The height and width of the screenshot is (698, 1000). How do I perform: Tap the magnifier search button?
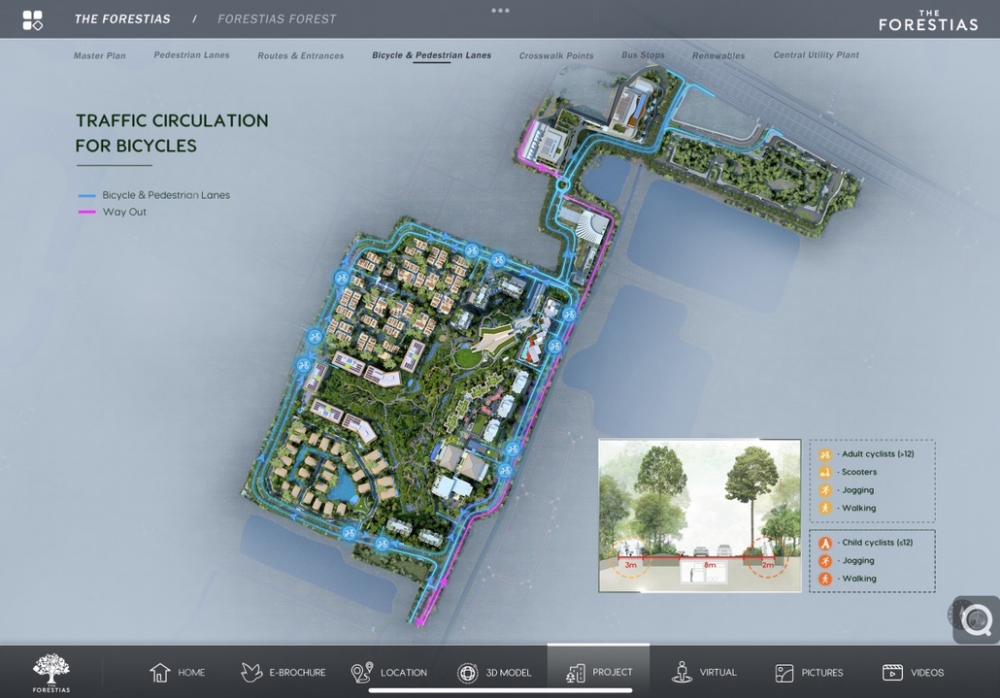975,620
